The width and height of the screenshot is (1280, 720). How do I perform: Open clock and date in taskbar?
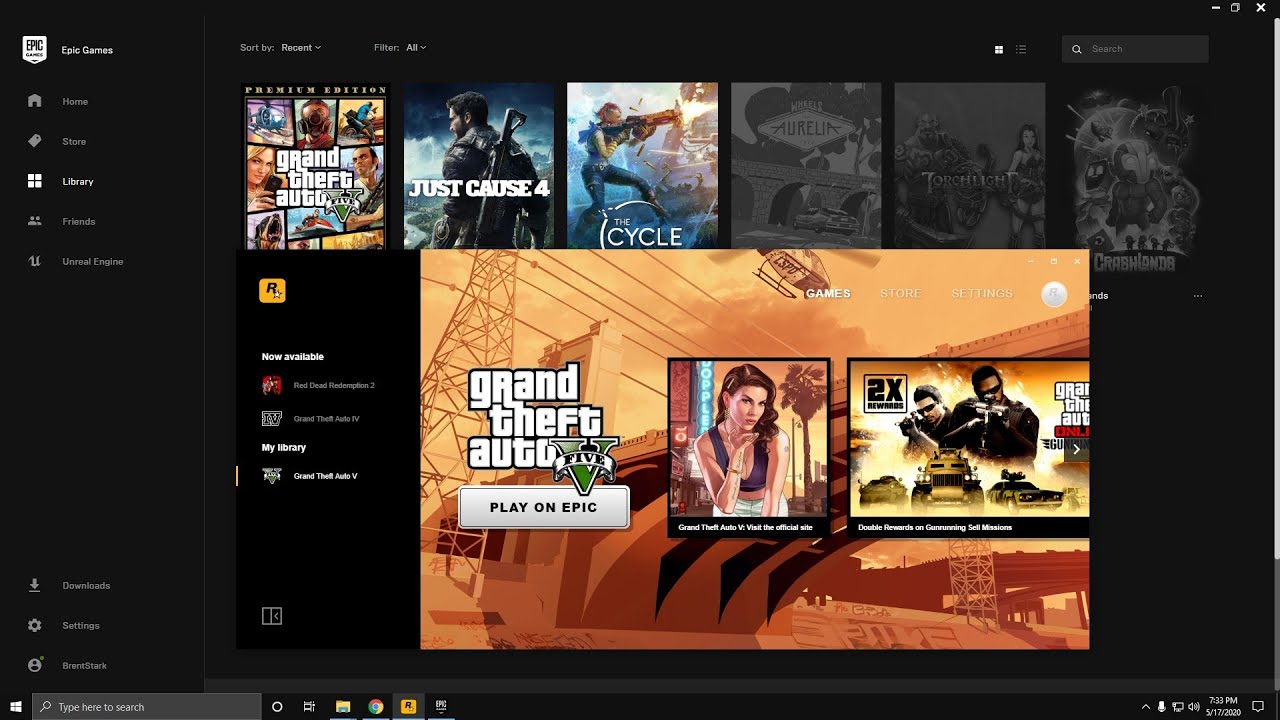pos(1223,707)
